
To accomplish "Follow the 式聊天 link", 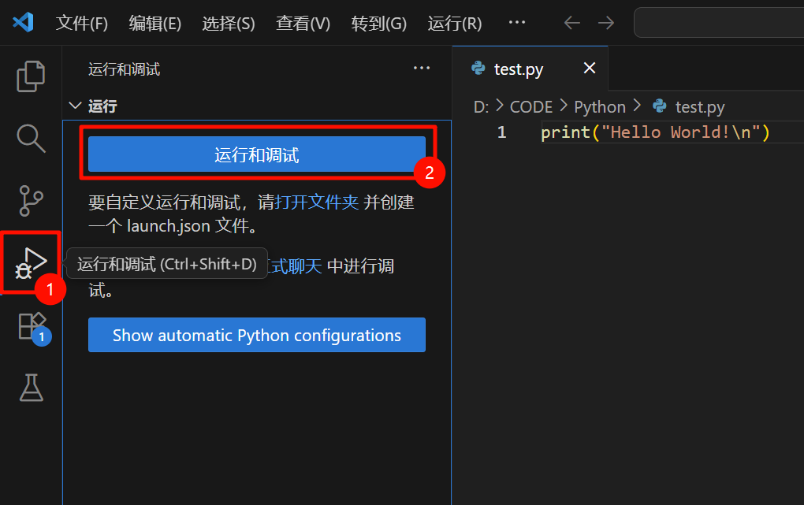I will point(294,266).
